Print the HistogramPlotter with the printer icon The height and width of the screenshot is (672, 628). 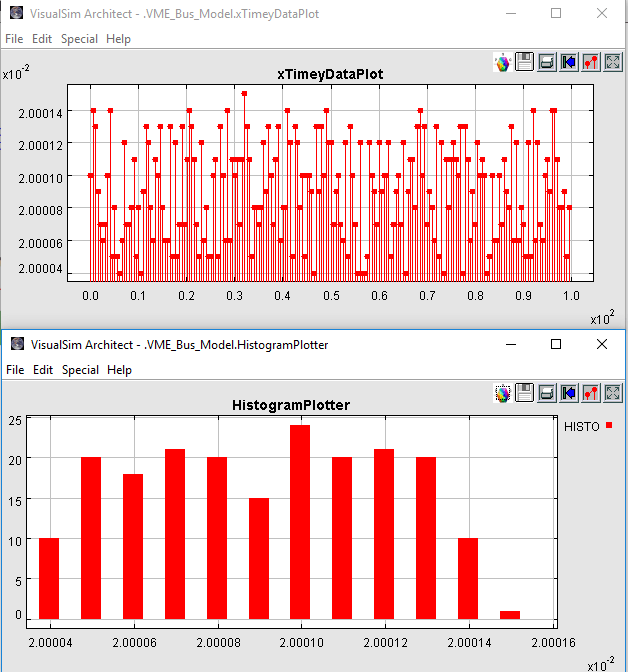pos(547,394)
